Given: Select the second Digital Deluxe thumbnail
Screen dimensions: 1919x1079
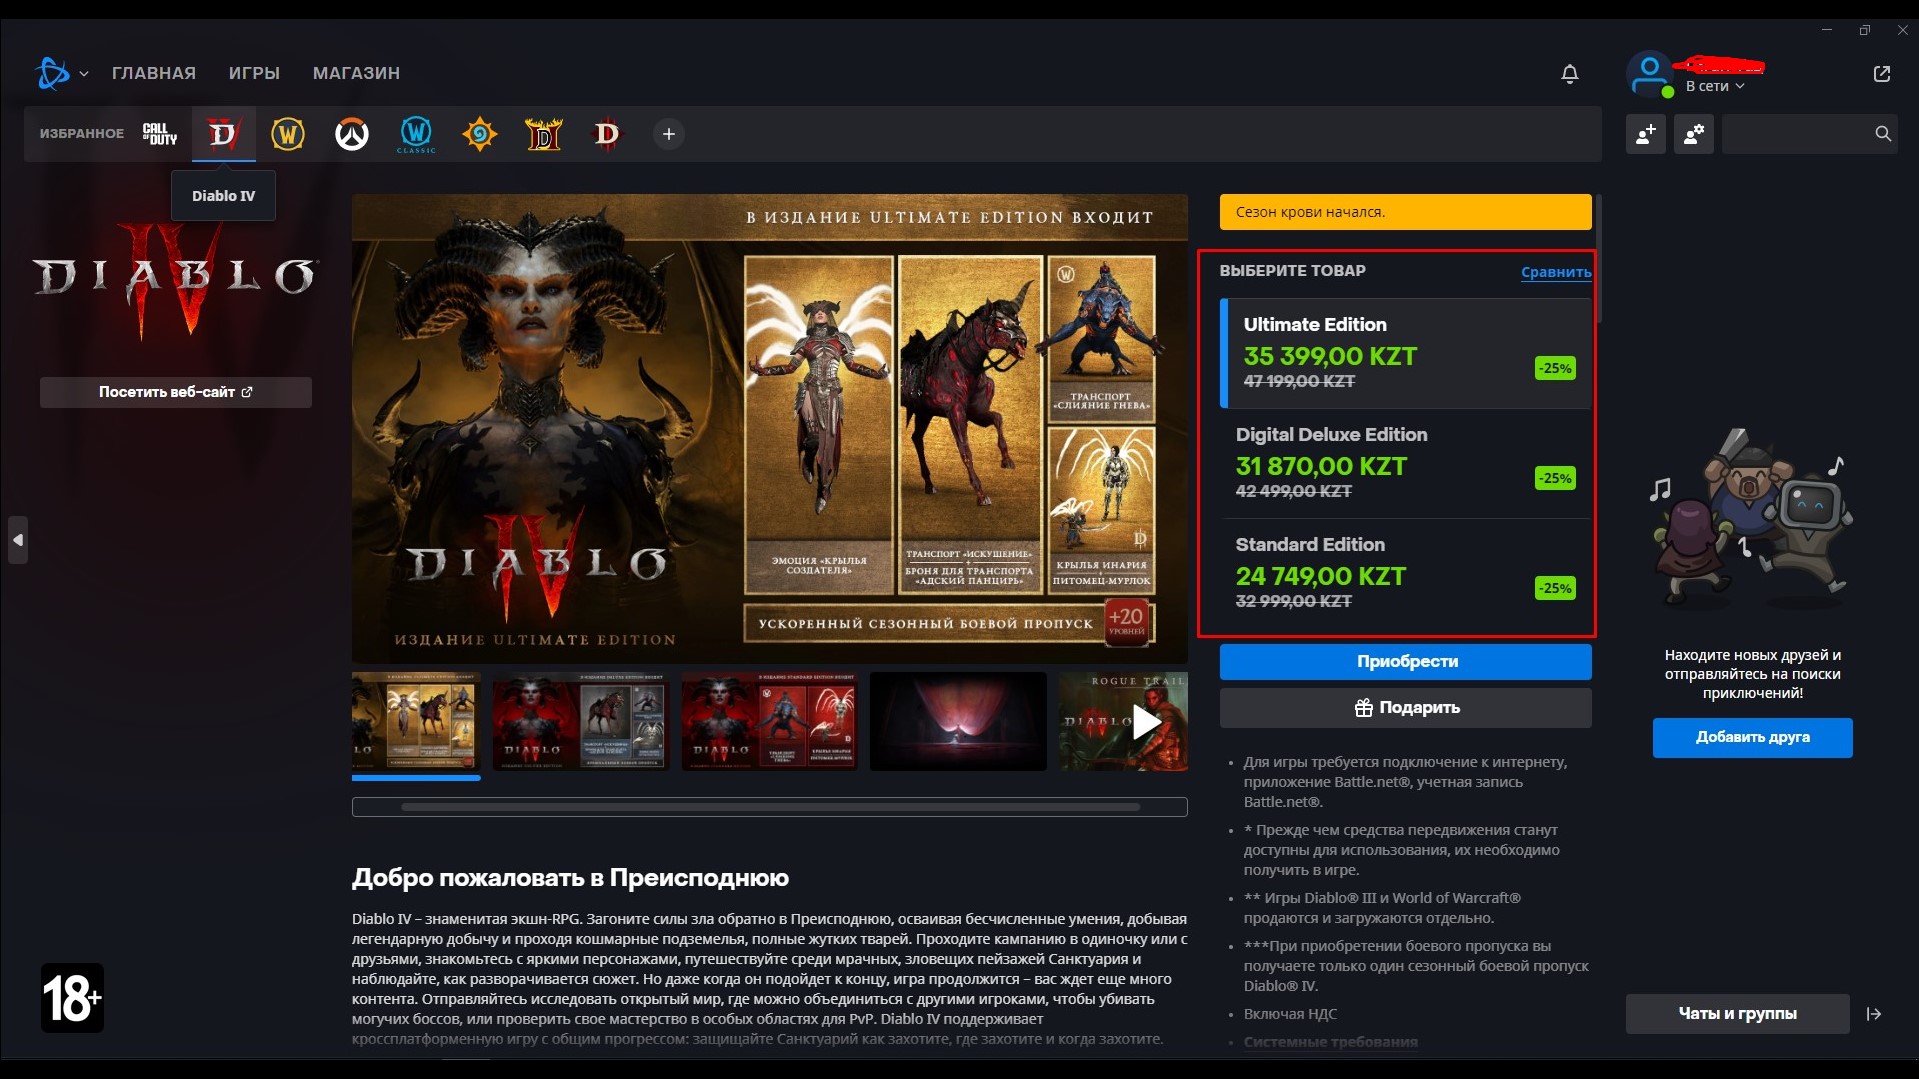Looking at the screenshot, I should click(580, 722).
